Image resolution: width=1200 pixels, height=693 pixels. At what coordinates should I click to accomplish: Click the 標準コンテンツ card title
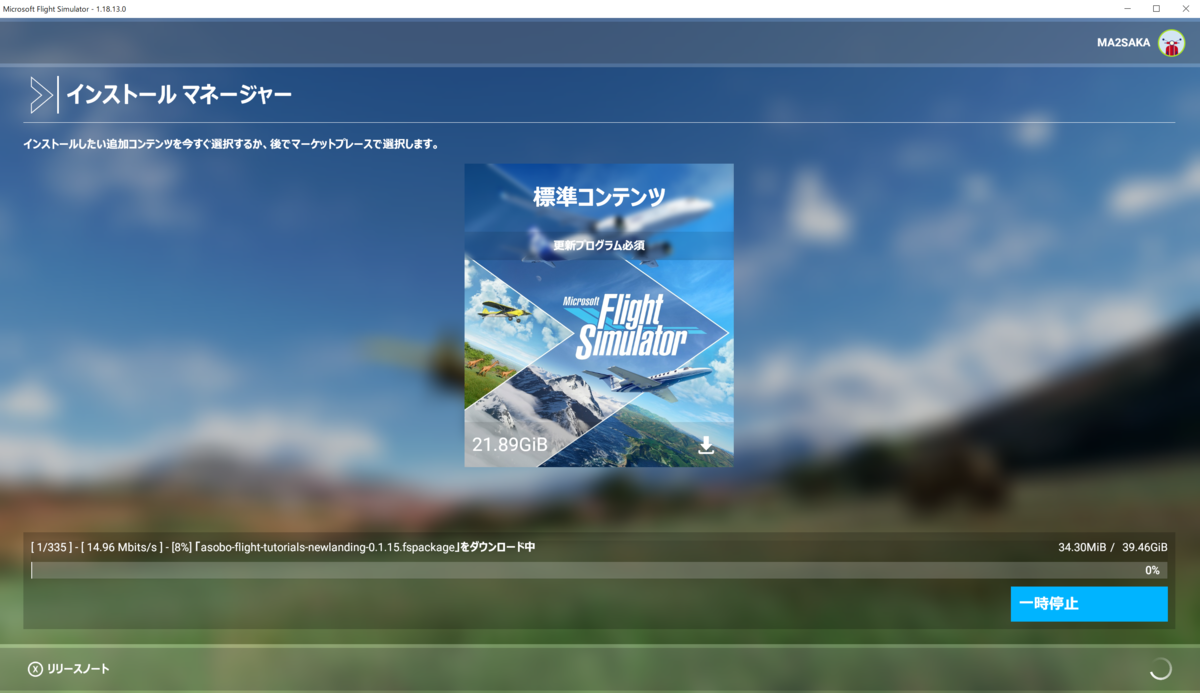[x=599, y=197]
